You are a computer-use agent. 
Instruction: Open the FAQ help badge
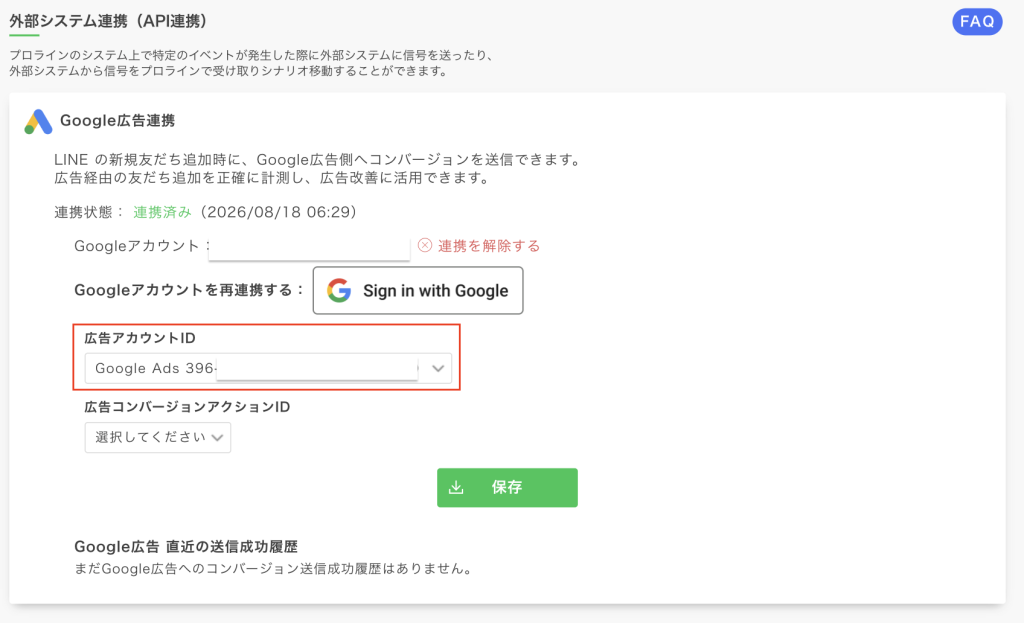pyautogui.click(x=977, y=22)
